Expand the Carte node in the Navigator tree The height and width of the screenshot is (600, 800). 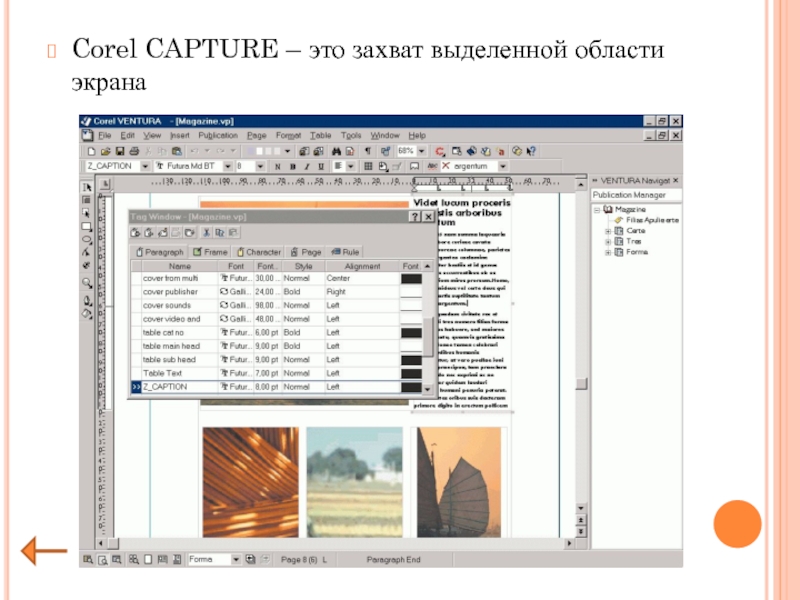click(607, 230)
